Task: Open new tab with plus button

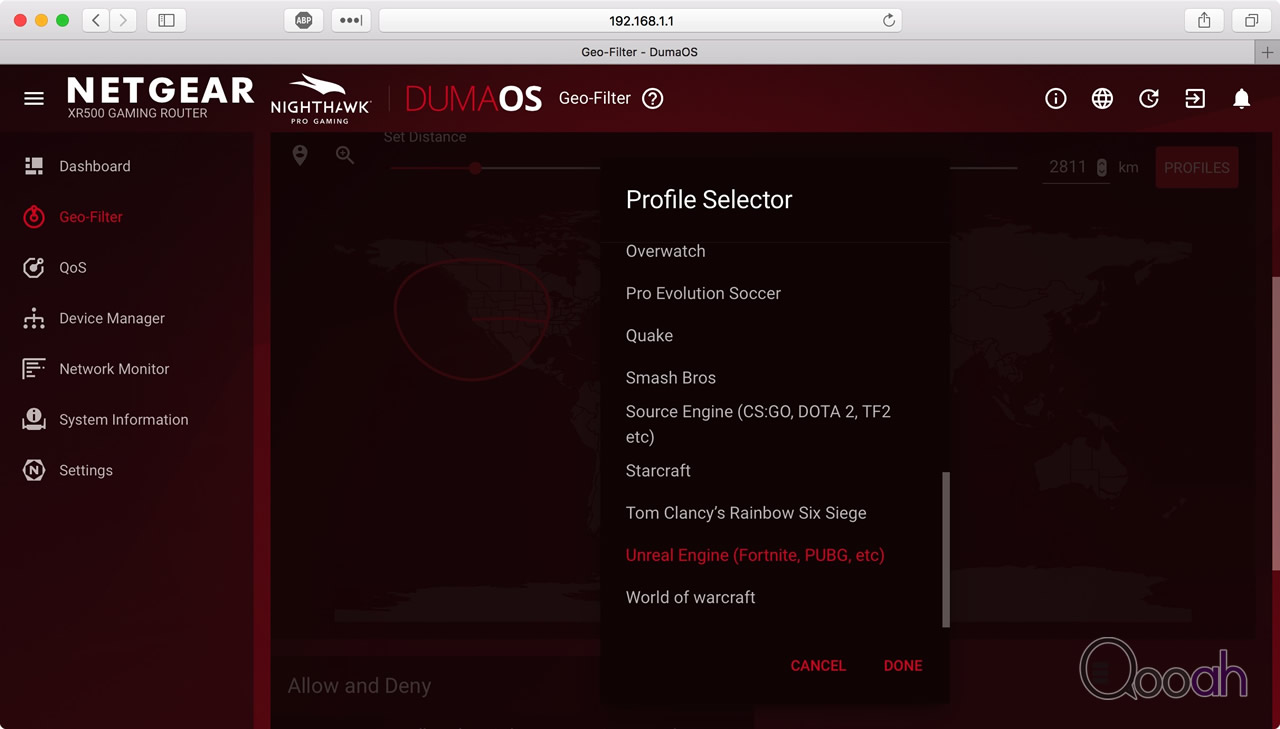Action: click(x=1268, y=52)
